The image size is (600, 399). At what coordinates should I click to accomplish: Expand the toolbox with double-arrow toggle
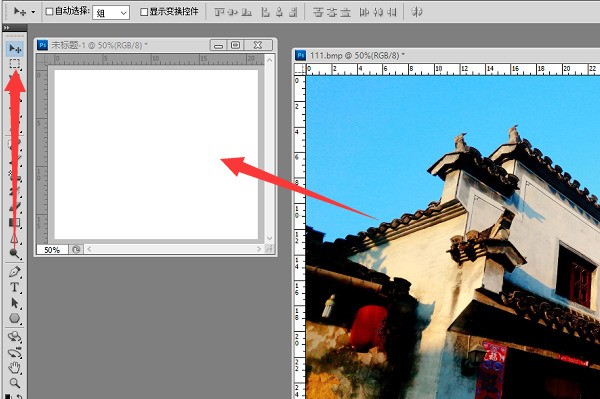click(x=7, y=28)
